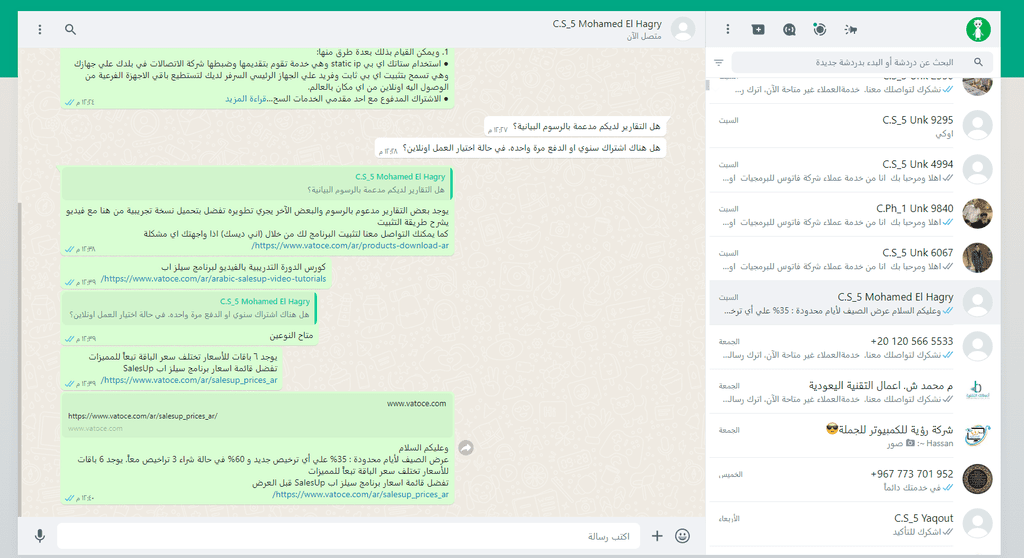Open www.vatoce.com link preview card

(257, 416)
